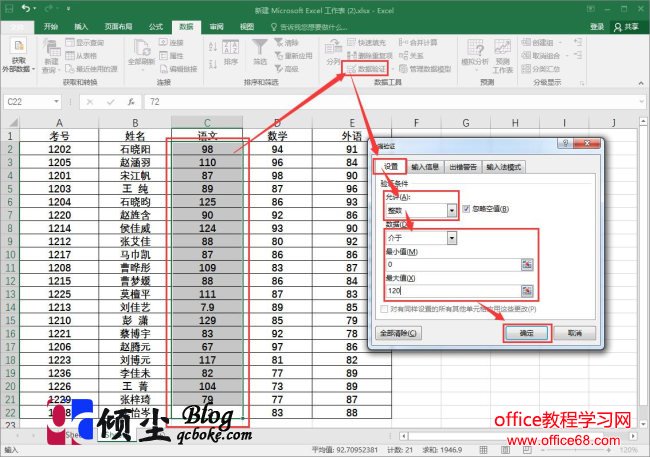
Task: Click 创建组 (Group) in the ribbon
Action: (541, 42)
